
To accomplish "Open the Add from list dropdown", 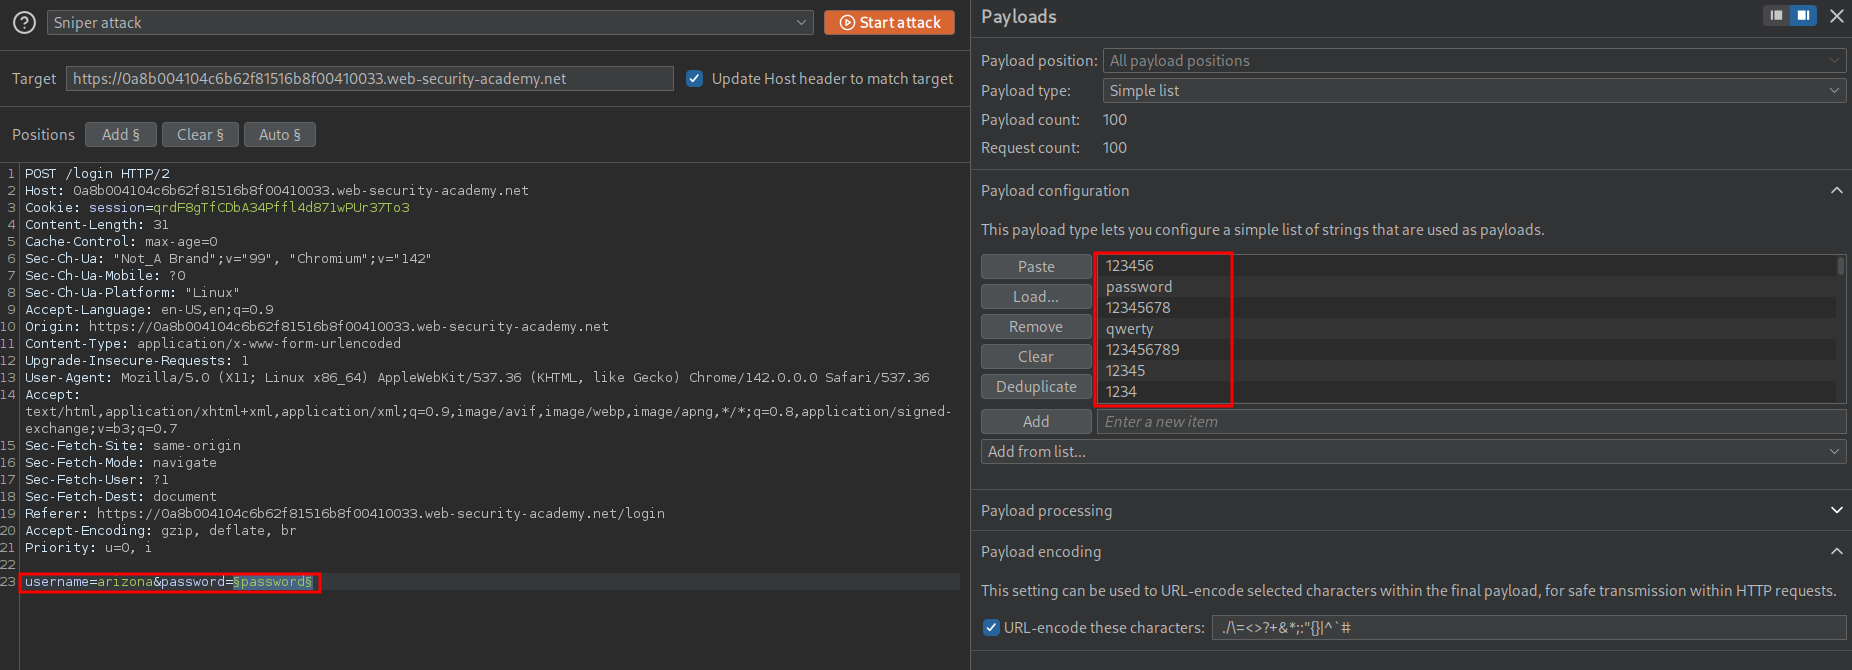I will (1412, 451).
